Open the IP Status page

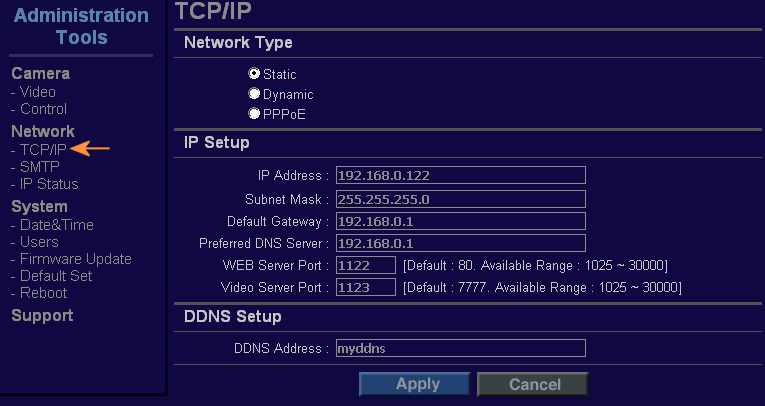[x=49, y=184]
